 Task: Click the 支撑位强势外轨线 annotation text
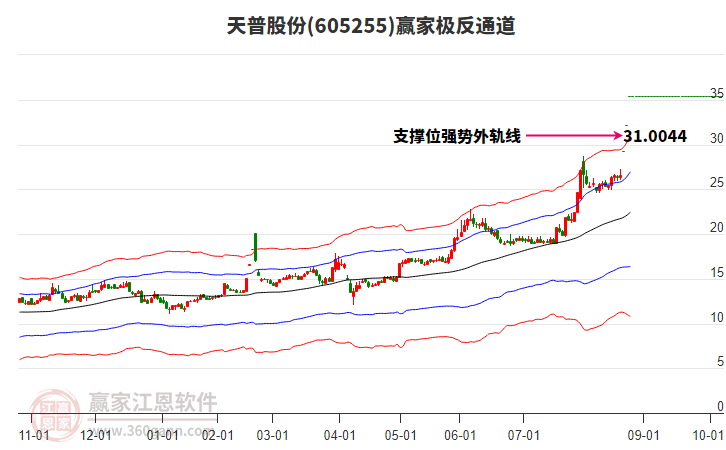tap(457, 136)
